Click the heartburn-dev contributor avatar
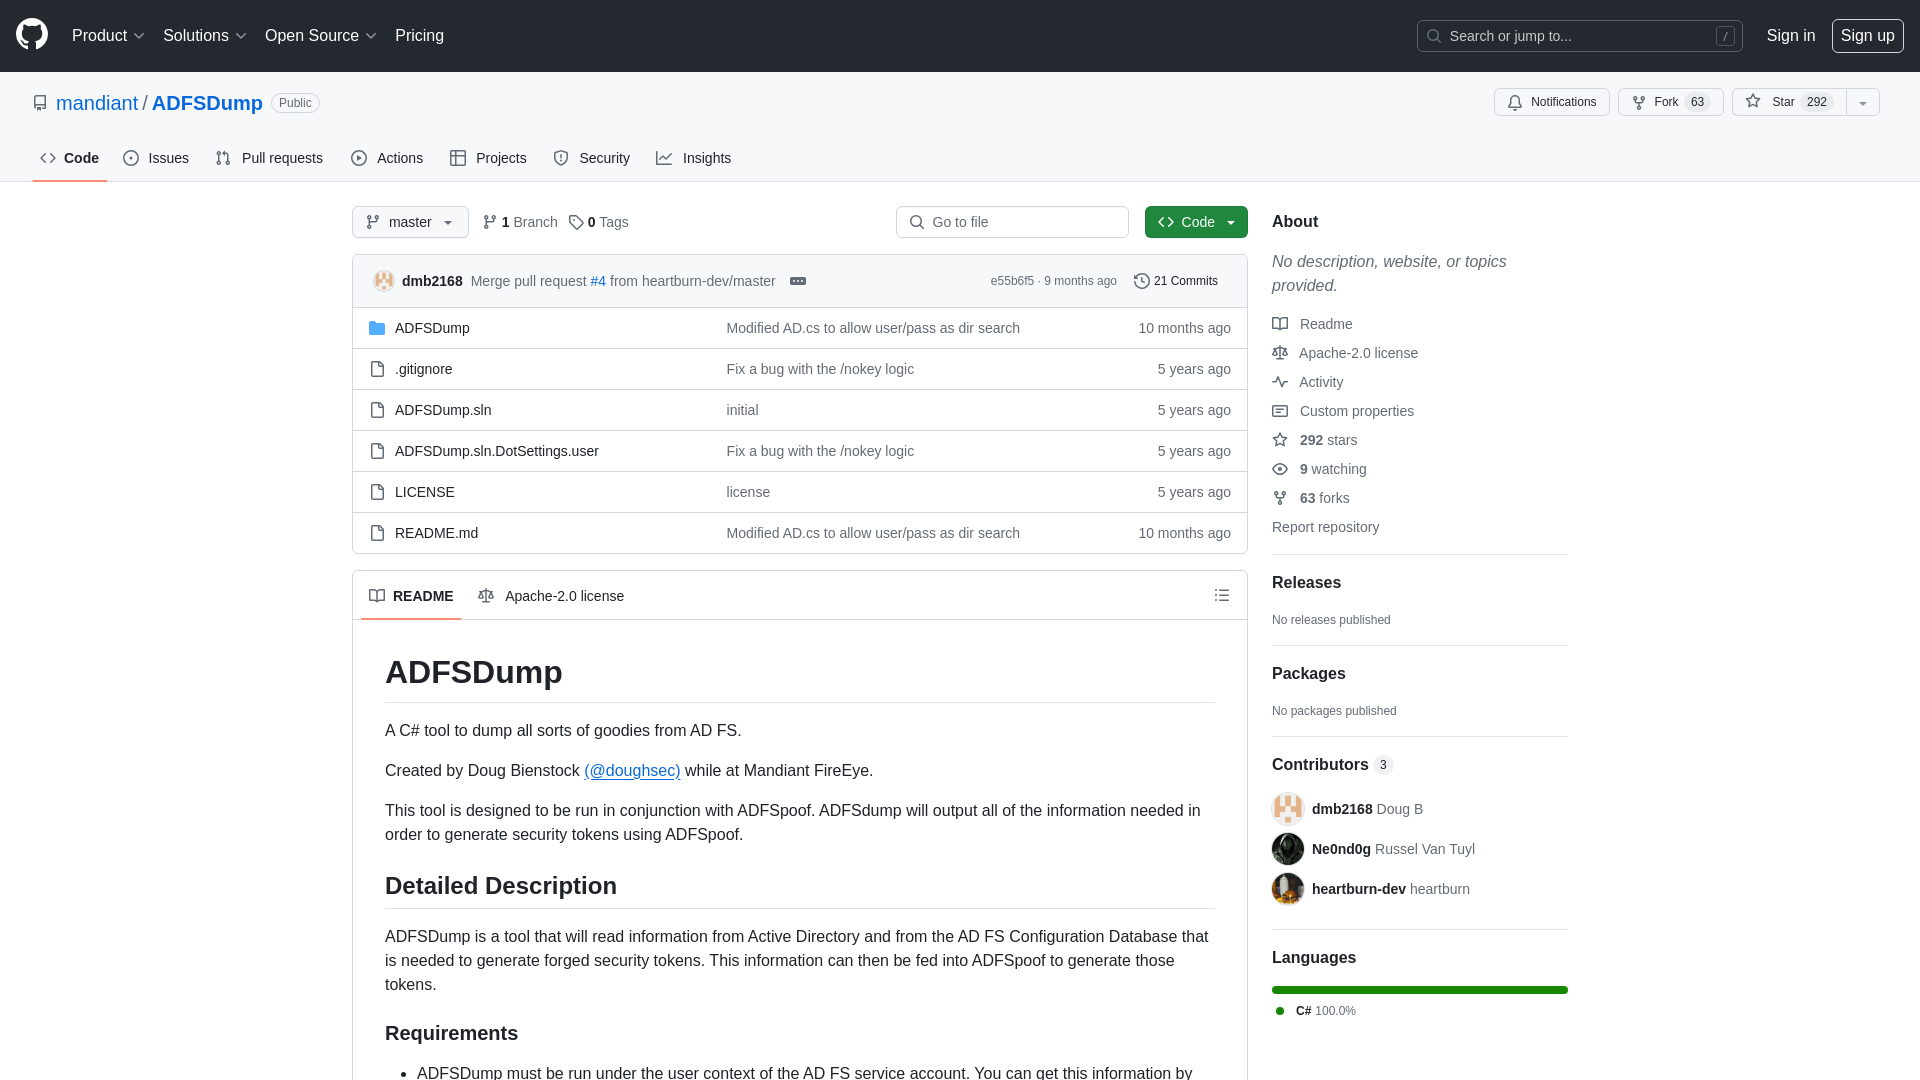1920x1080 pixels. click(x=1288, y=889)
